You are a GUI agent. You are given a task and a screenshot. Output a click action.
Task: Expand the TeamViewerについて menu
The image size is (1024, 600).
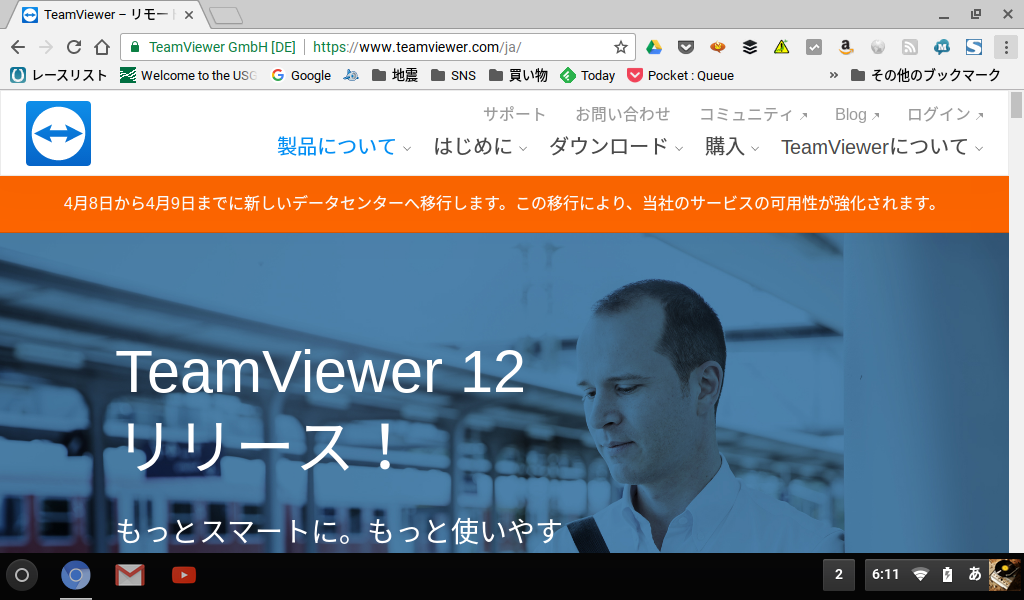pos(882,147)
